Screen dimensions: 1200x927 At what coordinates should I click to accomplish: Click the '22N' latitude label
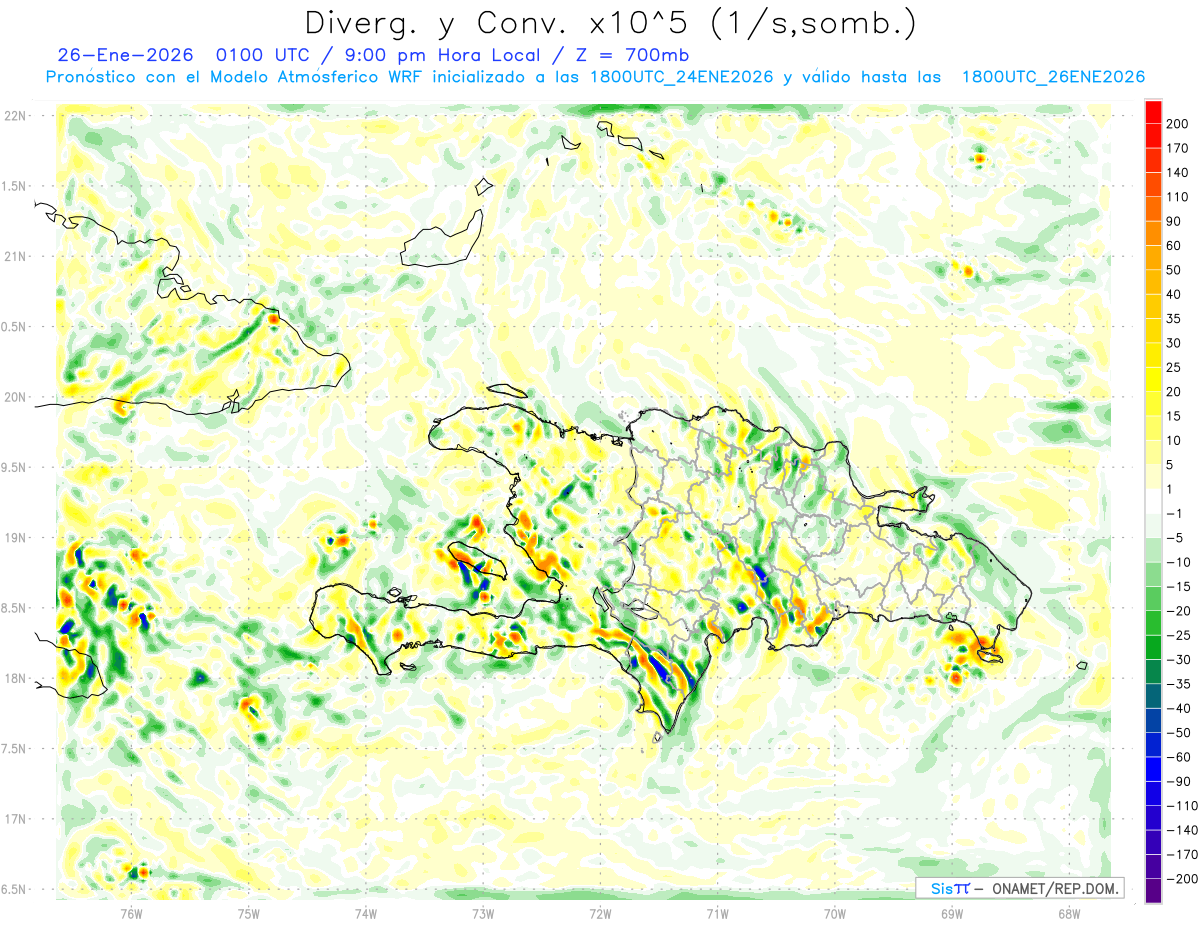tap(15, 116)
